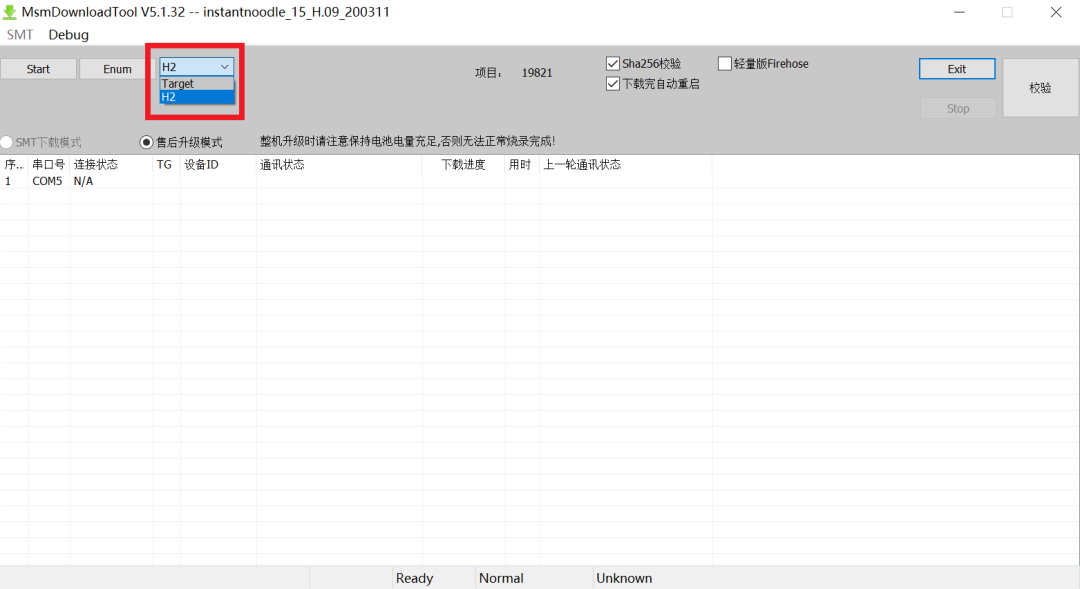Image resolution: width=1080 pixels, height=589 pixels.
Task: Click the 串口号 column header
Action: tap(49, 165)
